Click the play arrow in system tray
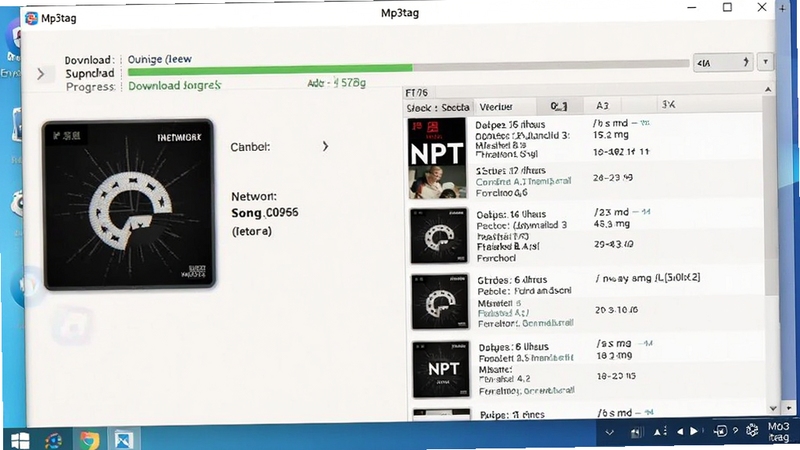800x450 pixels. 694,432
